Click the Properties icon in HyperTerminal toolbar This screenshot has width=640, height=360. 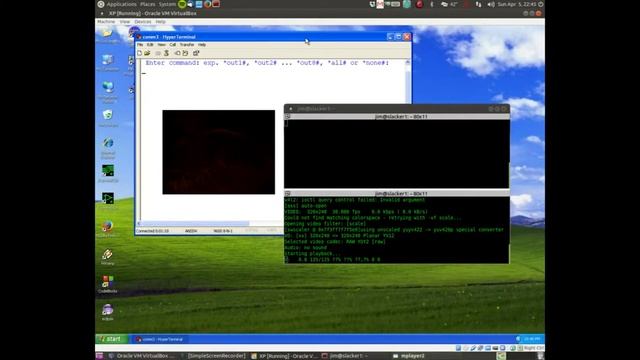[x=196, y=53]
